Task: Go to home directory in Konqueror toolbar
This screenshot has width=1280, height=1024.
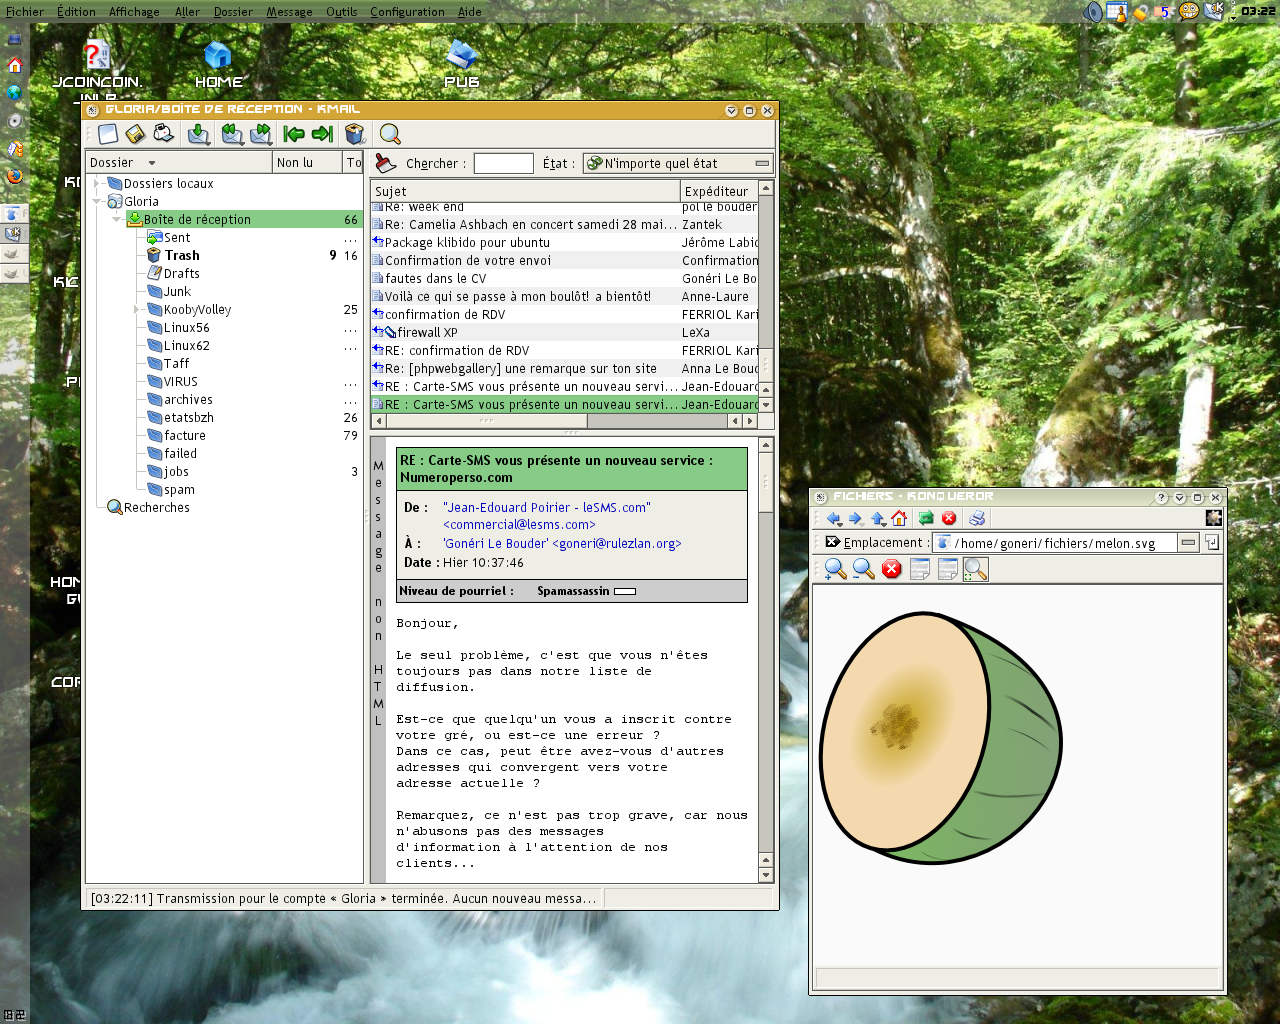Action: coord(899,518)
